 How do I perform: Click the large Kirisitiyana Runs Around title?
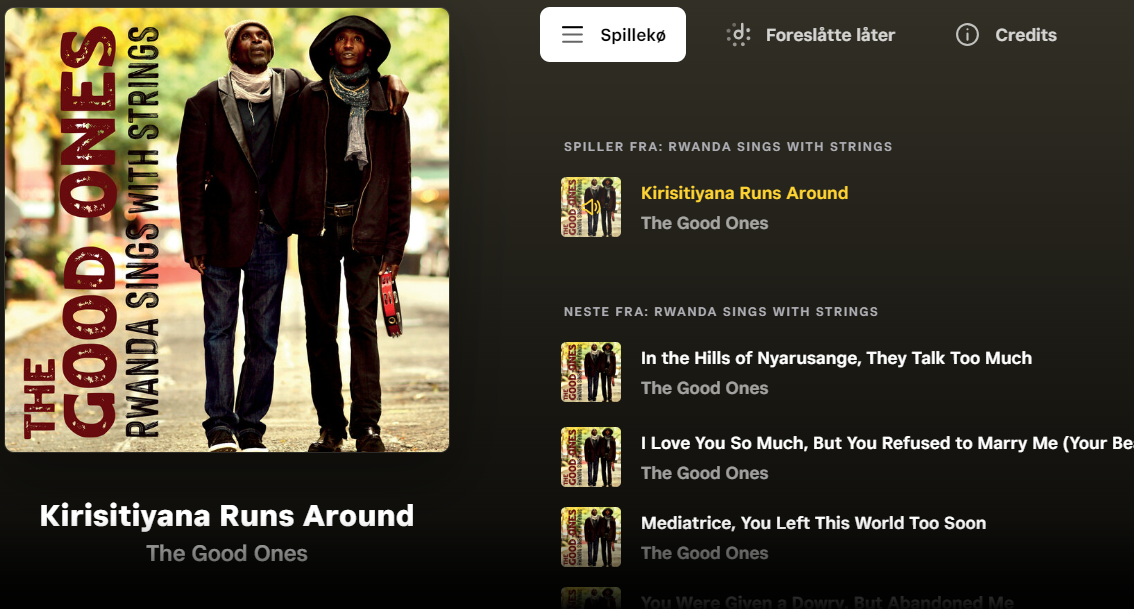[x=227, y=516]
